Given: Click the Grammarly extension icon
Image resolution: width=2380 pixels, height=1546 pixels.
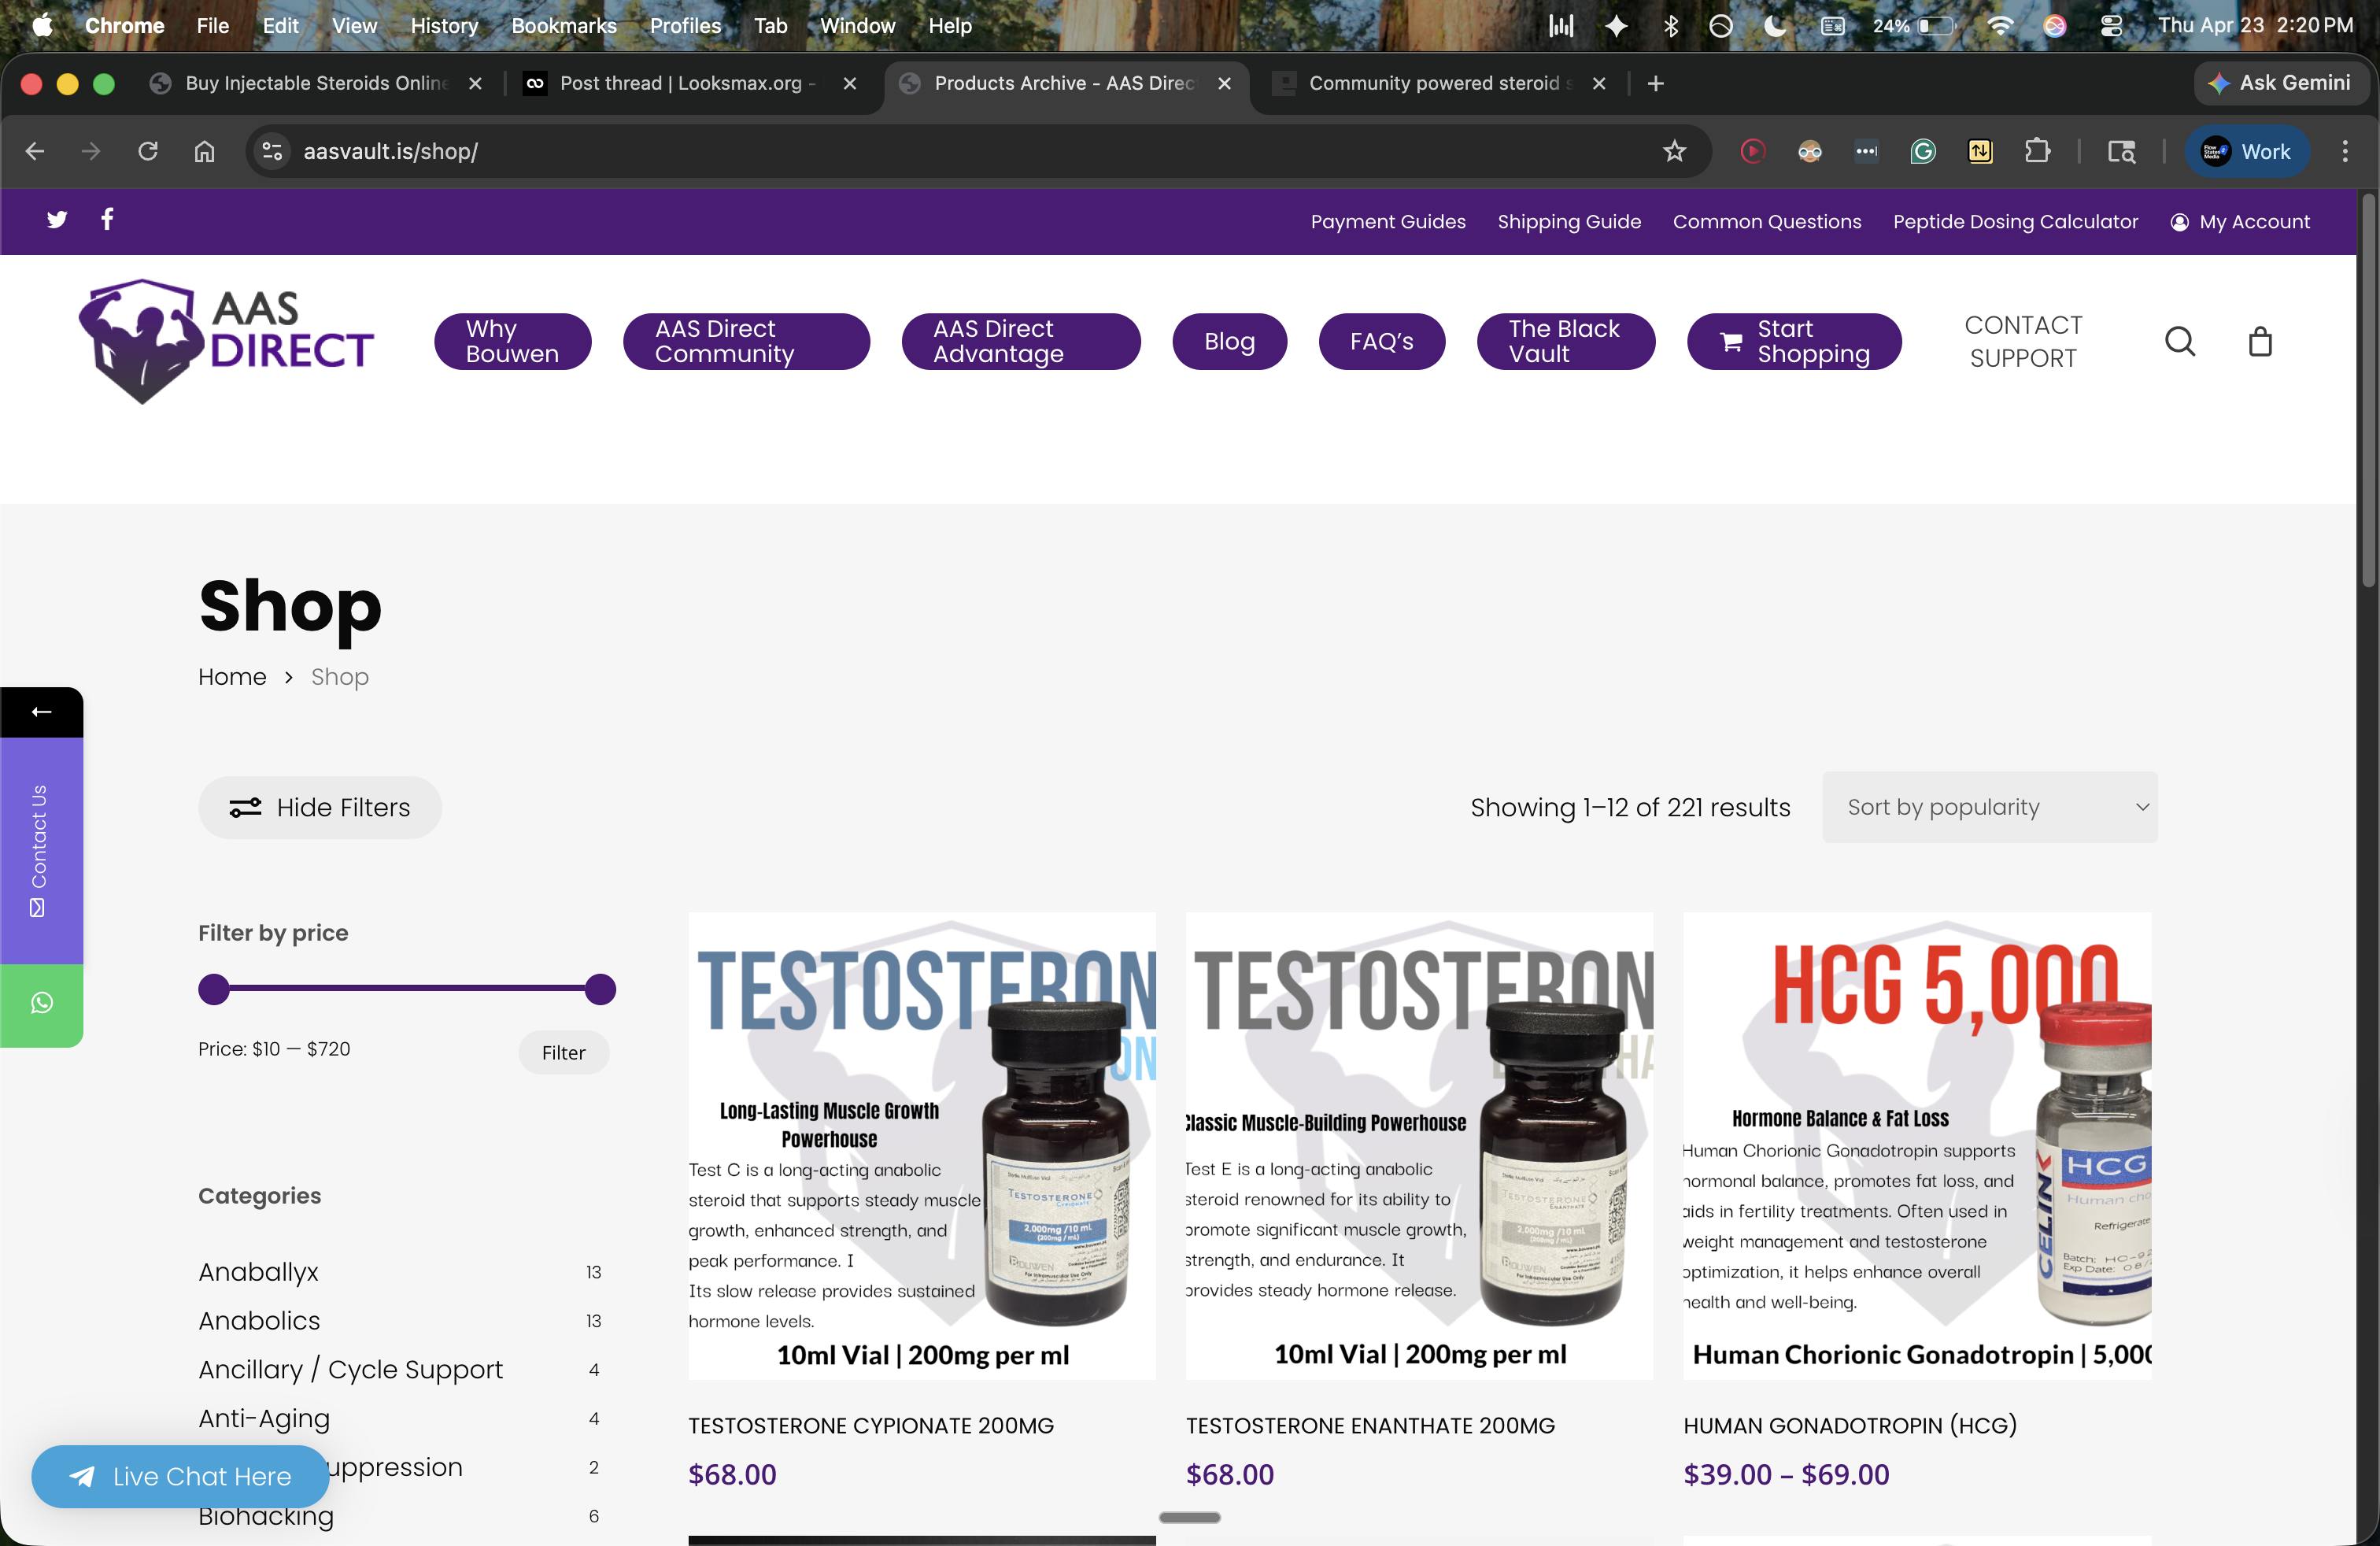Looking at the screenshot, I should click(x=1923, y=151).
